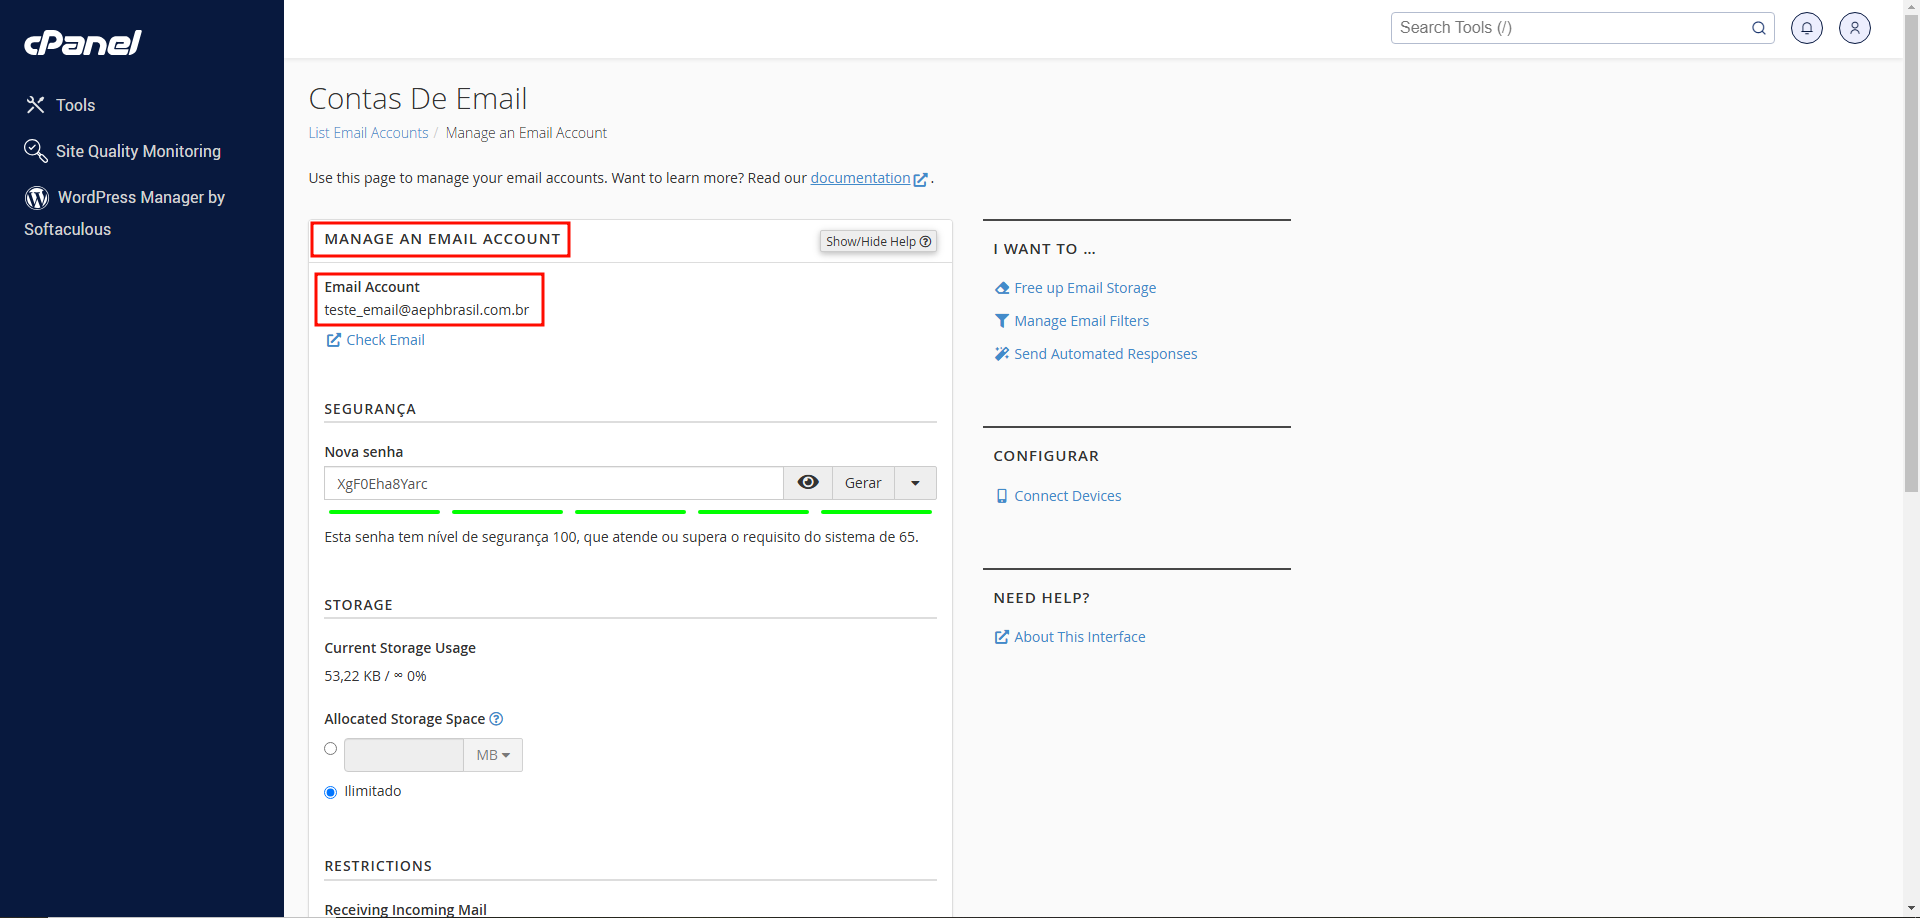Screen dimensions: 1920x918
Task: Select the custom storage size radio button
Action: tap(331, 749)
